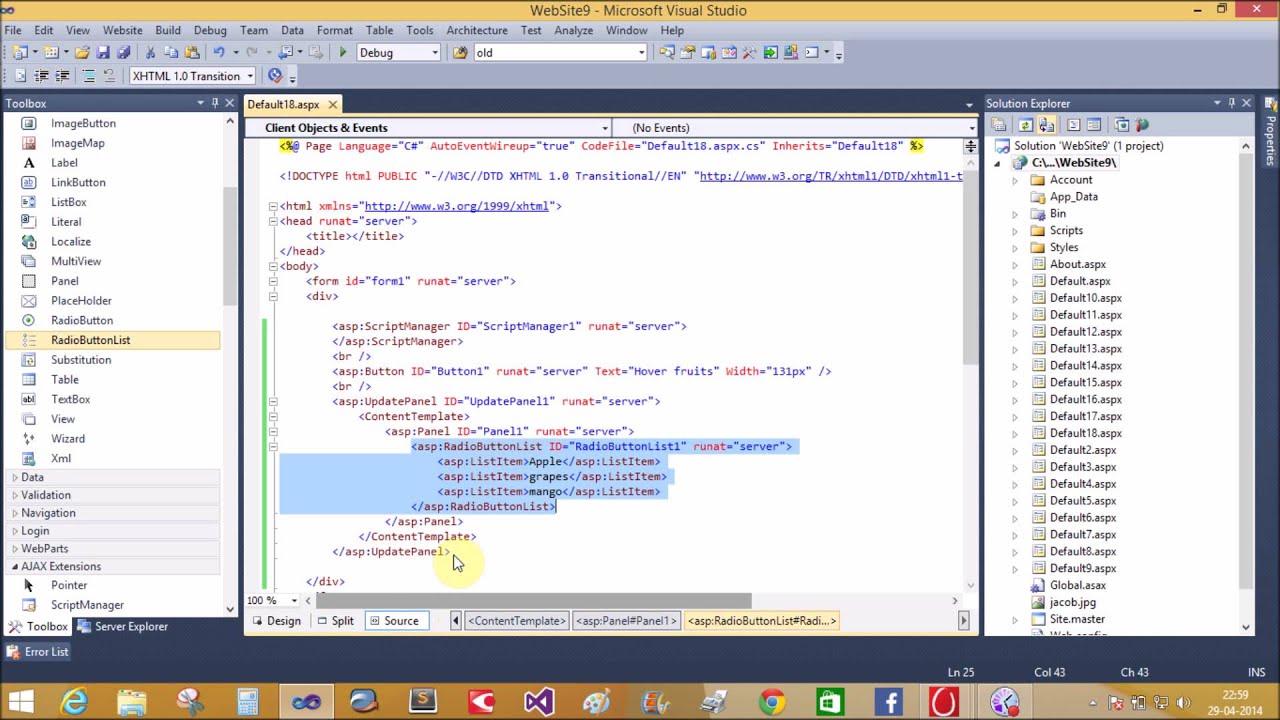Select jacob.jpg in Solution Explorer

(1072, 602)
